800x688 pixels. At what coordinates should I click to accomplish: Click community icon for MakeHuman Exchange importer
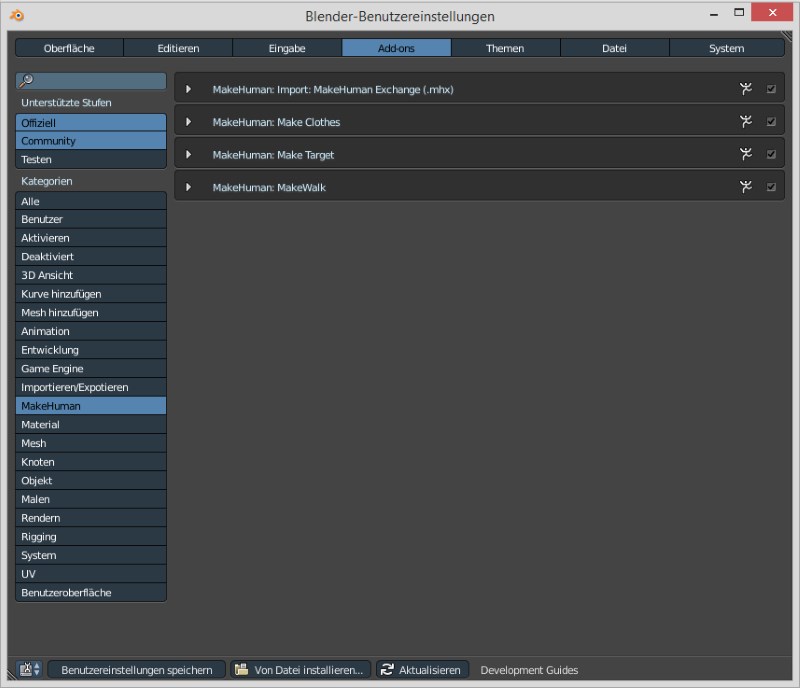tap(745, 89)
